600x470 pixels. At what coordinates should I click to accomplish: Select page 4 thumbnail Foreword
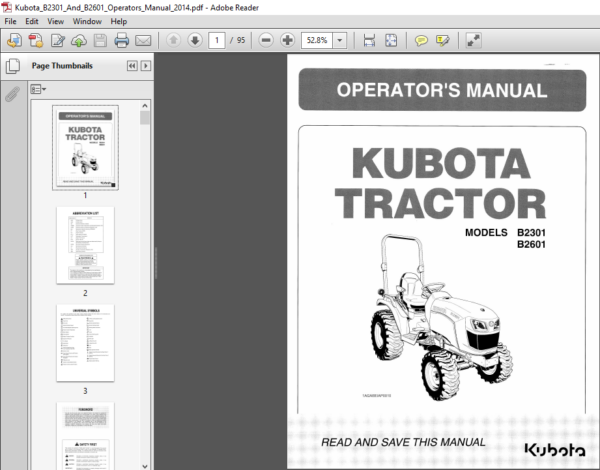coord(85,436)
